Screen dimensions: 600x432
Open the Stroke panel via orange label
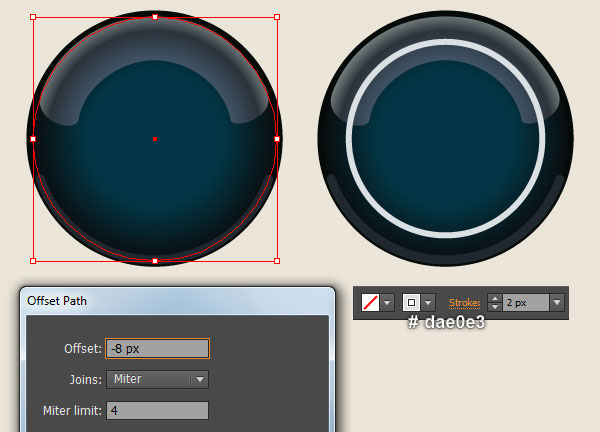[x=464, y=303]
